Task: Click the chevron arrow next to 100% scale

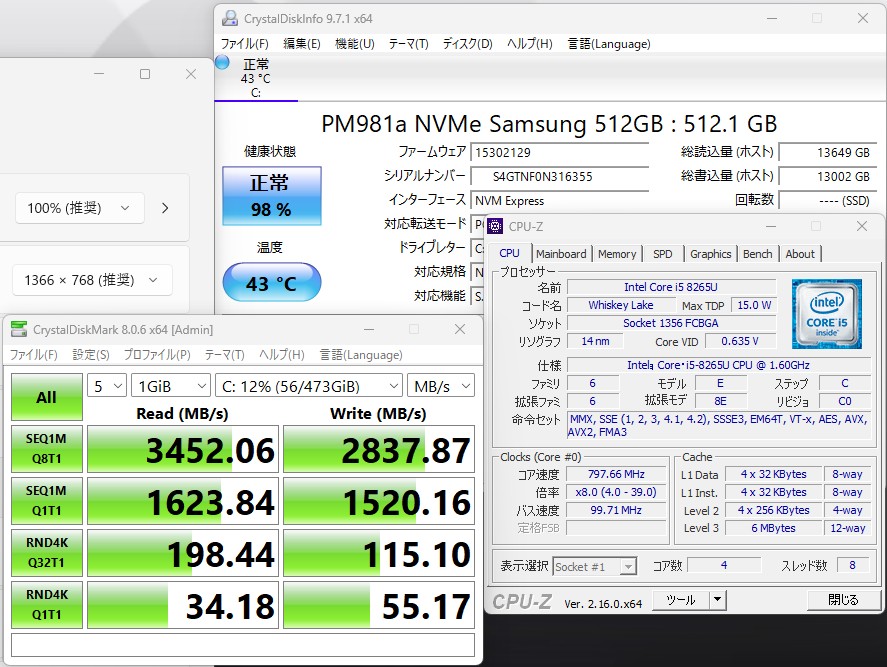Action: pos(165,208)
